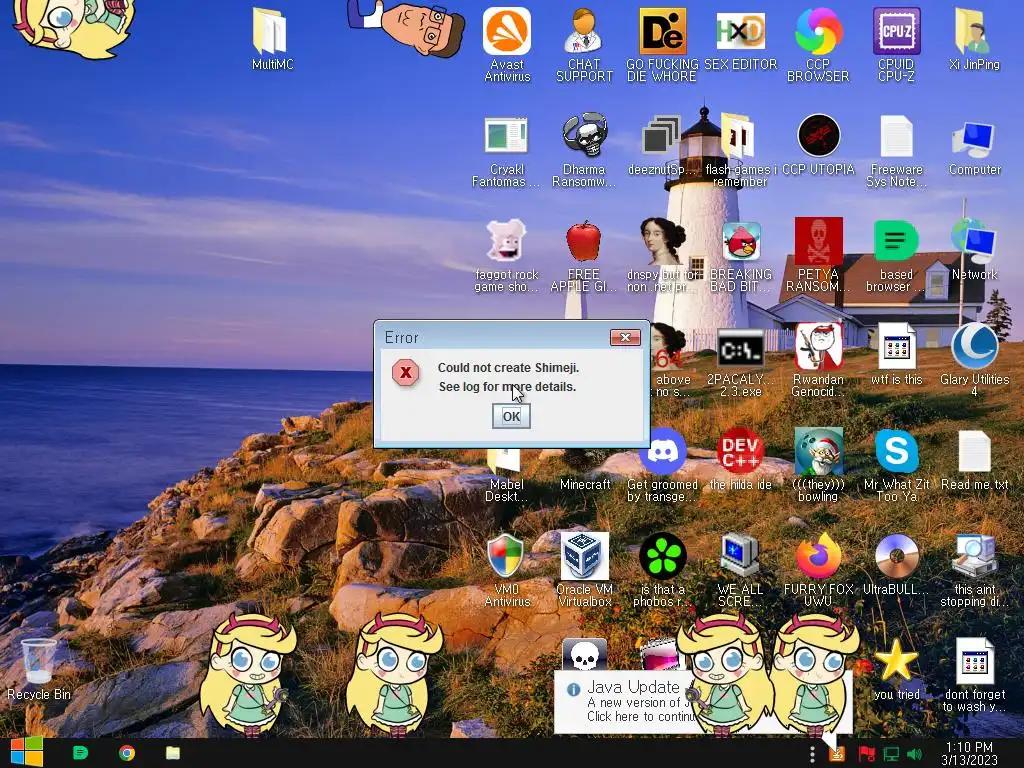Select the Glary Utilities 4 shortcut
Image resolution: width=1024 pixels, height=768 pixels.
coord(974,361)
